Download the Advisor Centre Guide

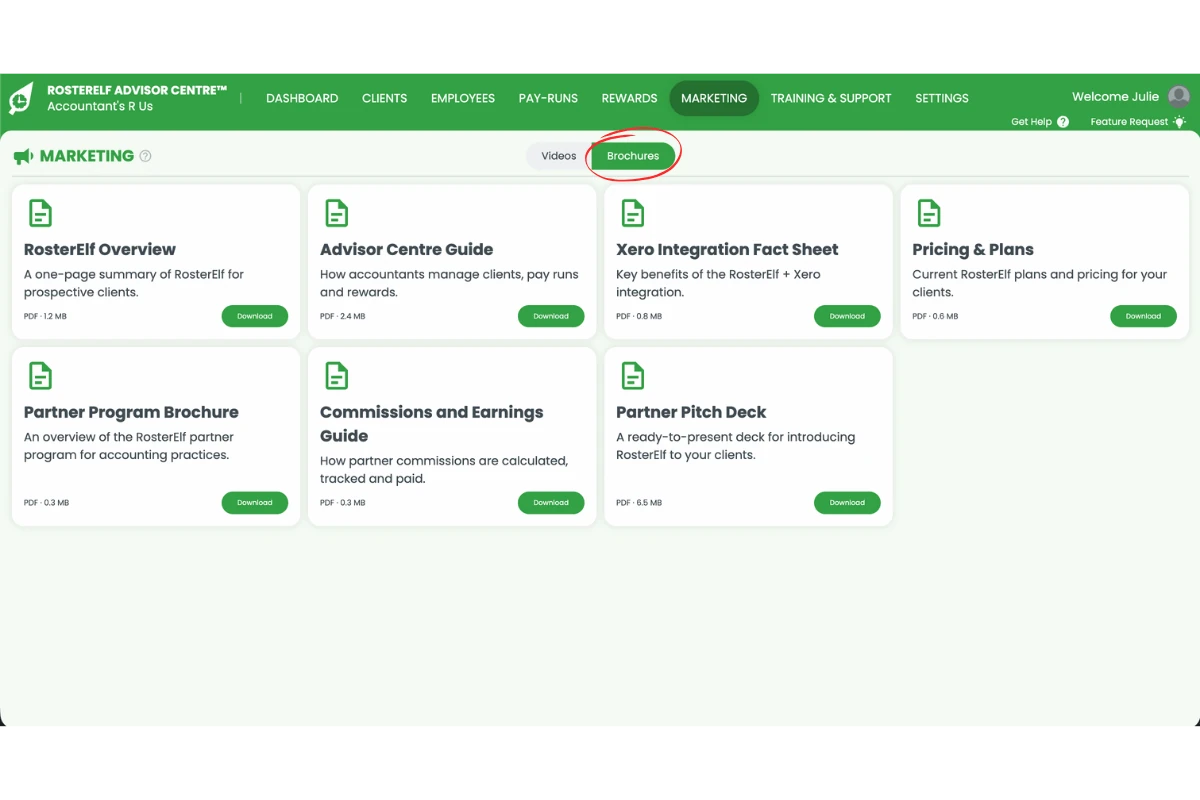(551, 316)
